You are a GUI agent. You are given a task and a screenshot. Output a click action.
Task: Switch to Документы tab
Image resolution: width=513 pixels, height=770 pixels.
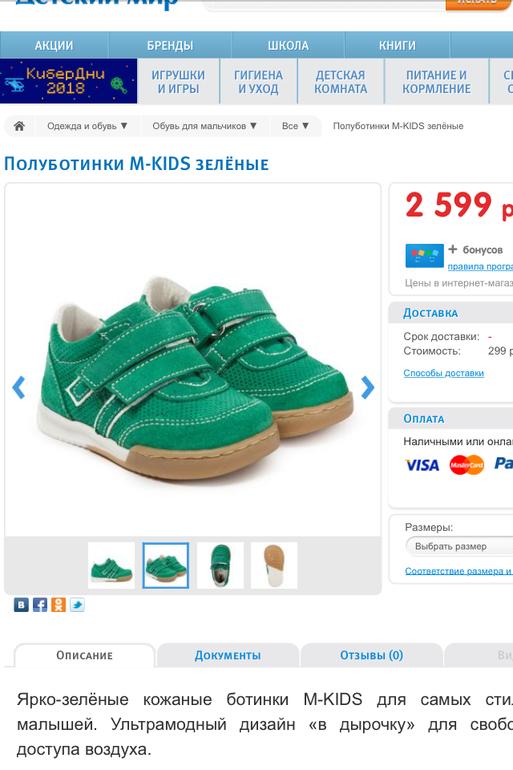coord(228,655)
